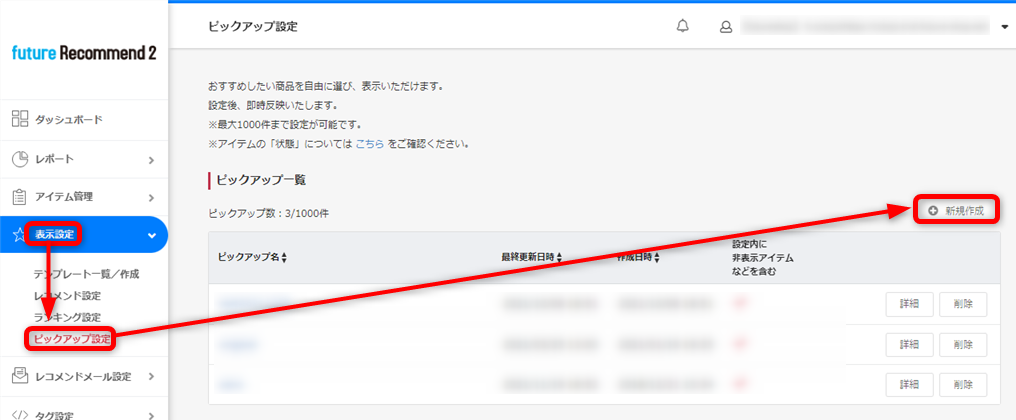Click the ピックアップ設定 page title

(253, 27)
